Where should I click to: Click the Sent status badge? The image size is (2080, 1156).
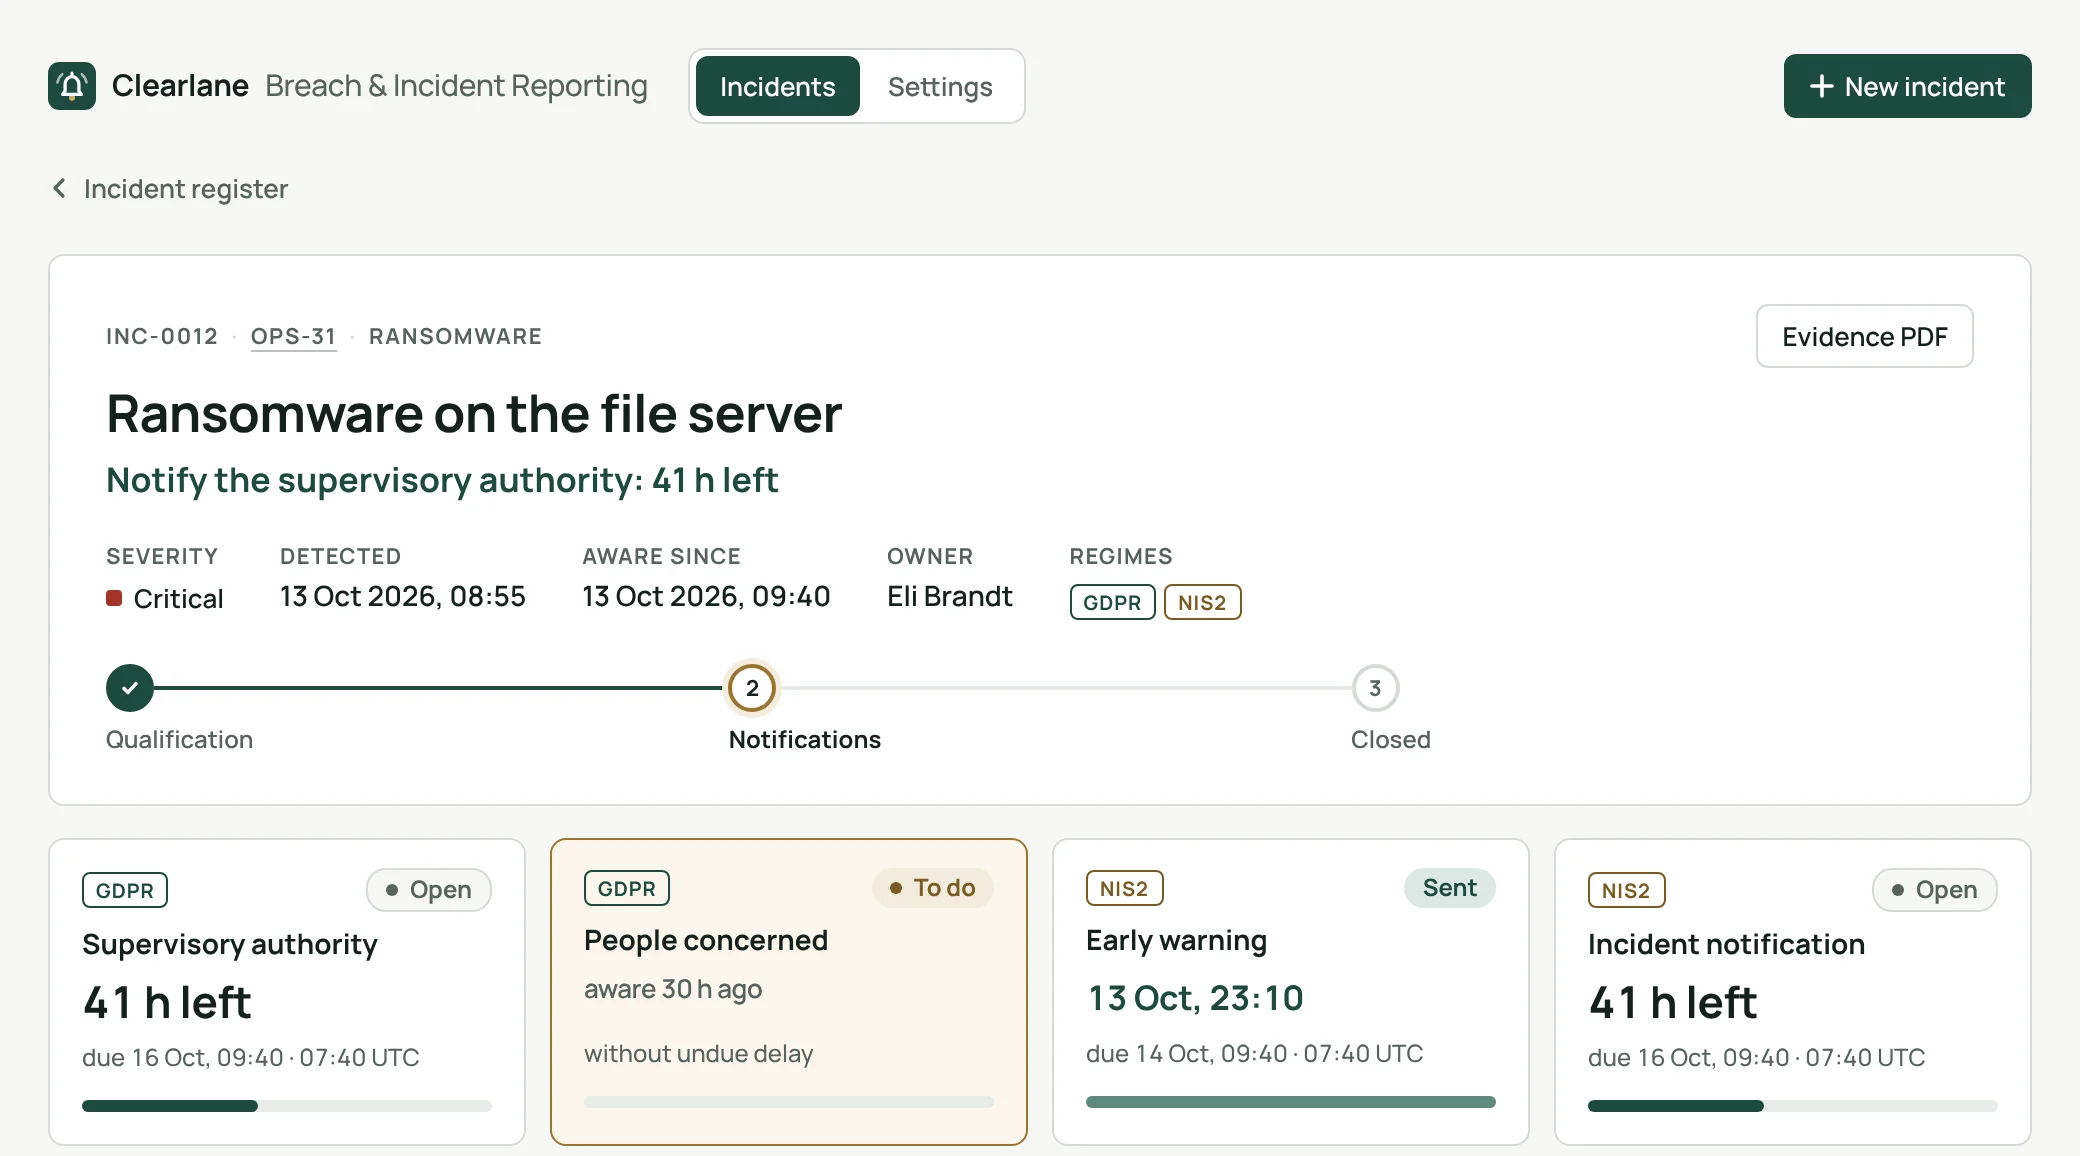1449,888
